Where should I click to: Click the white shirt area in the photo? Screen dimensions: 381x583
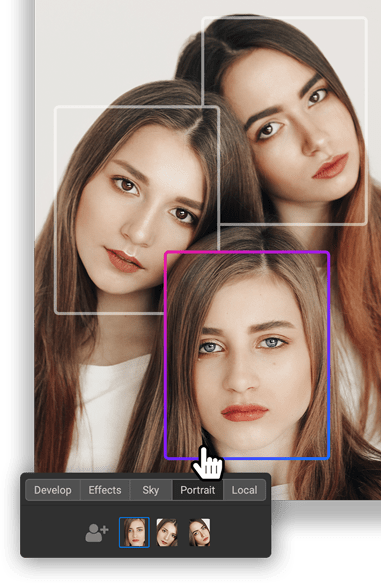[108, 409]
